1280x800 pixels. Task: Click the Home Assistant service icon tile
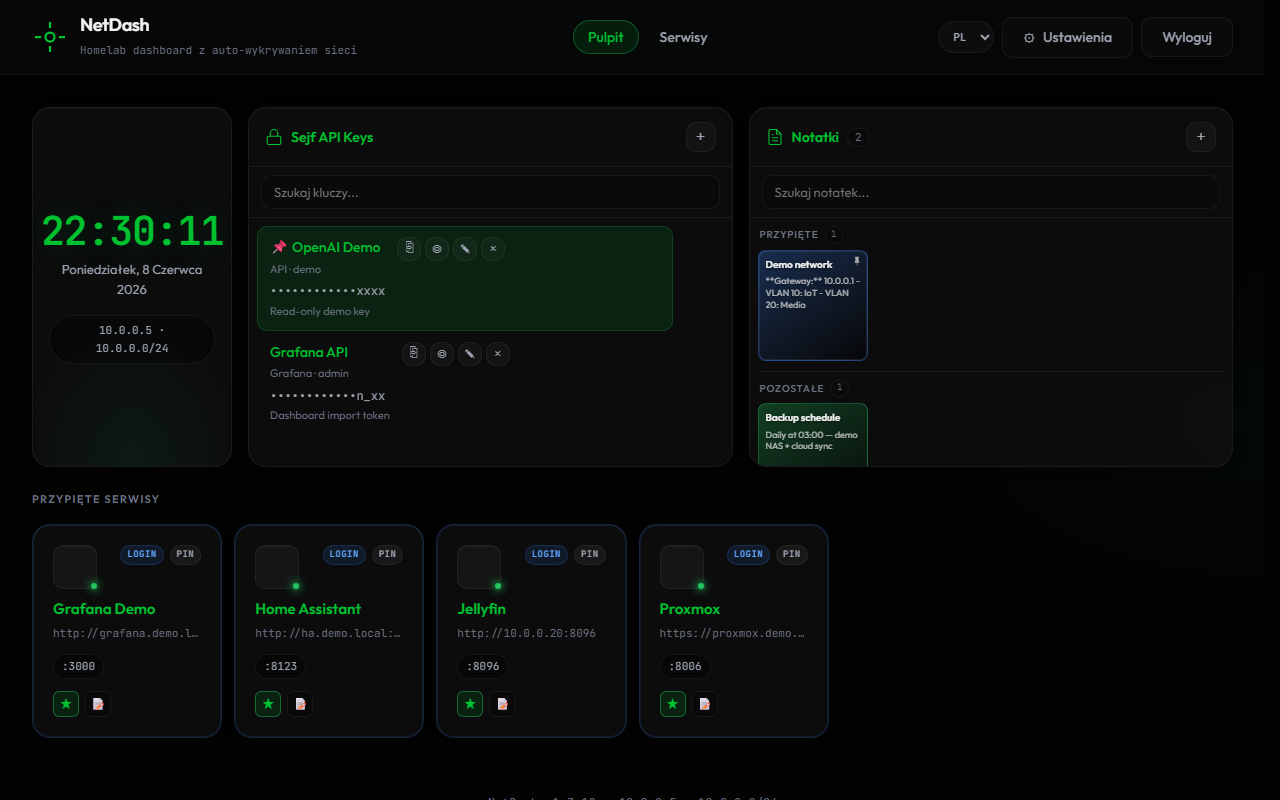coord(277,567)
